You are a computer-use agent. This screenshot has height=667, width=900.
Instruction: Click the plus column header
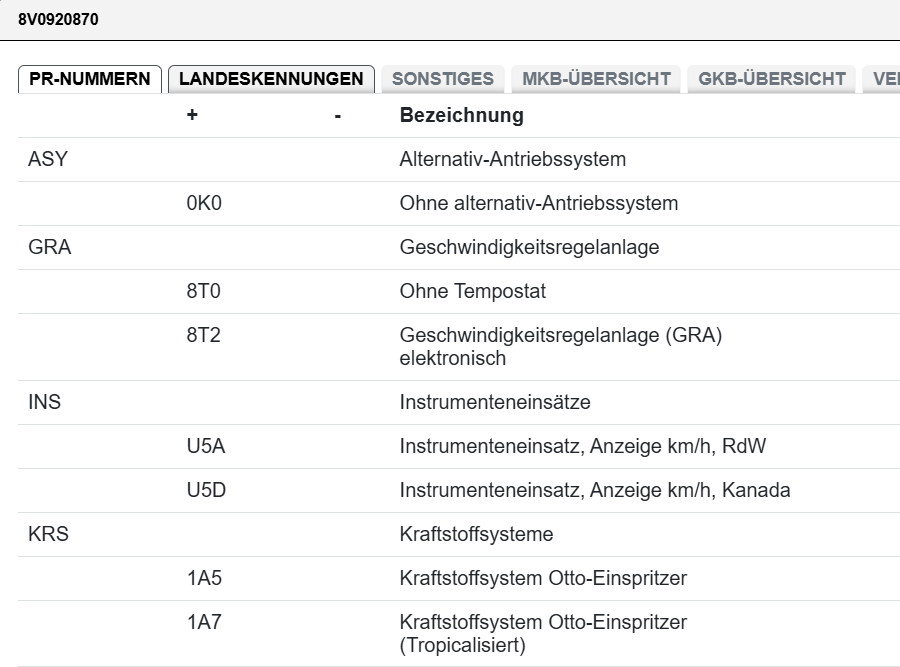[192, 115]
